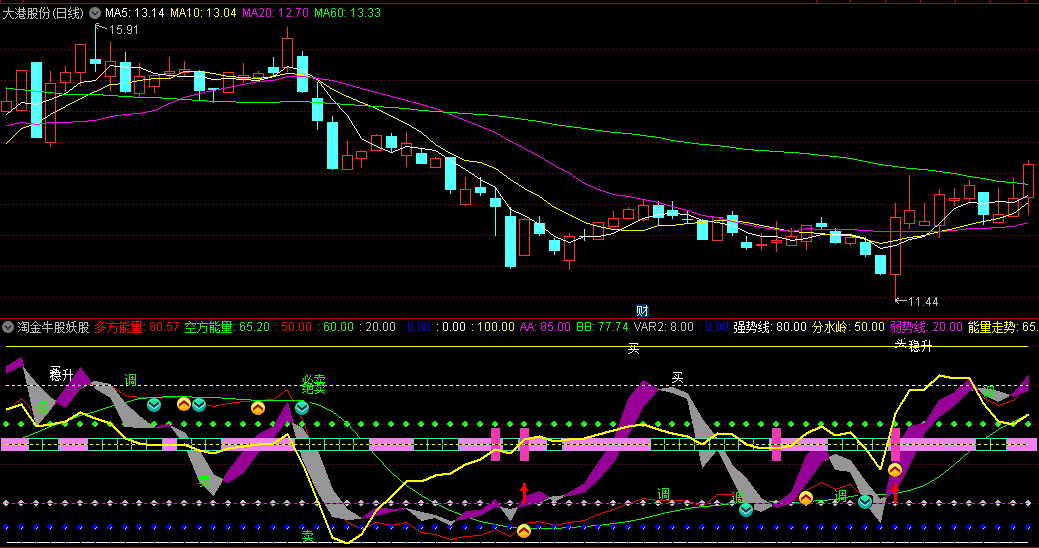Click the orange up signal on blue dotted line
Screen dimensions: 1039x548
523,531
